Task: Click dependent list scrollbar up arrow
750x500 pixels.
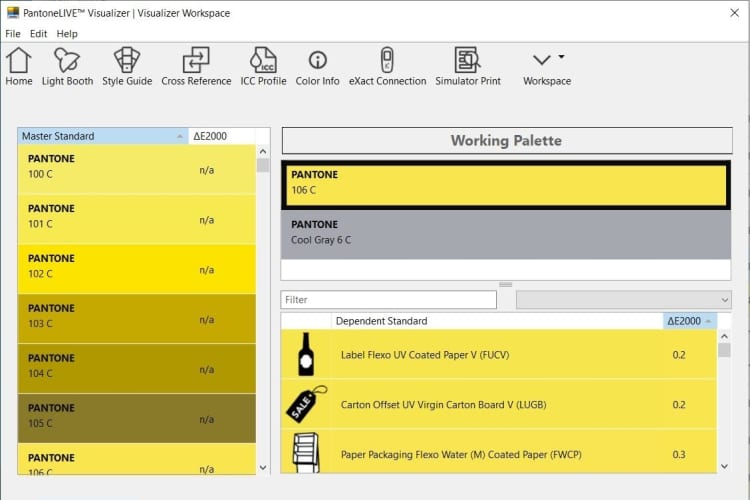Action: click(724, 336)
